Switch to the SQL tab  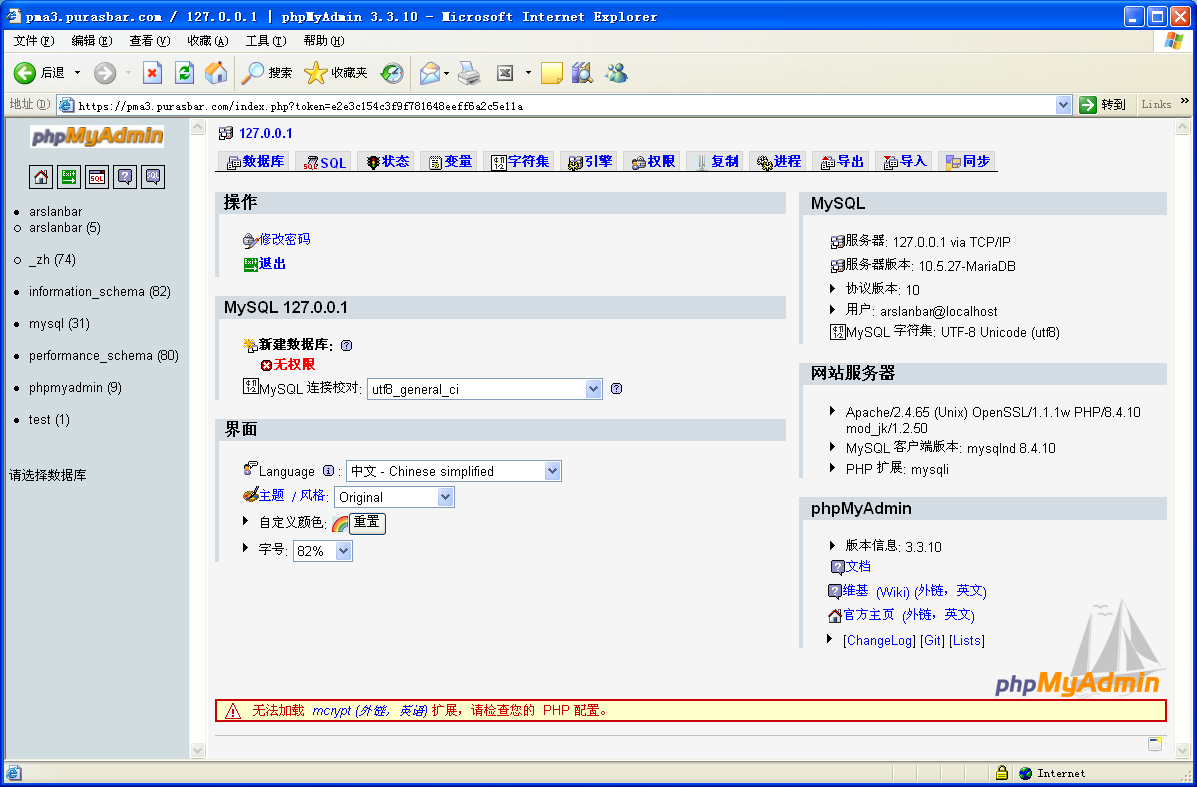coord(324,162)
